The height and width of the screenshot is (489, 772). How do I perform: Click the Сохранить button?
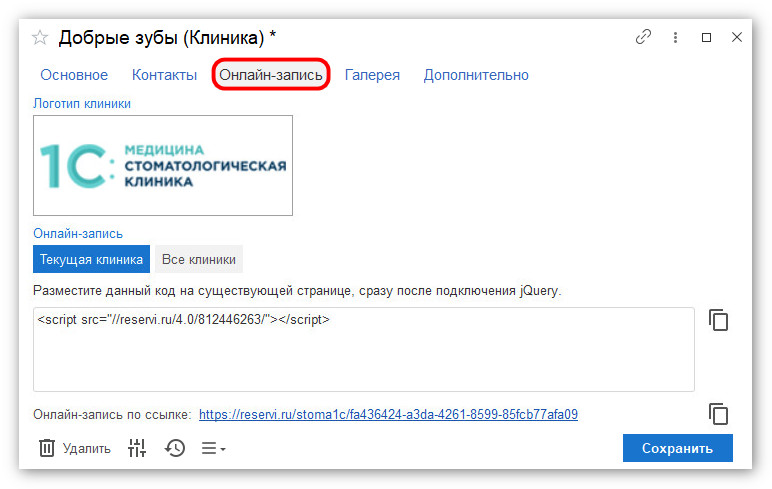click(x=677, y=448)
